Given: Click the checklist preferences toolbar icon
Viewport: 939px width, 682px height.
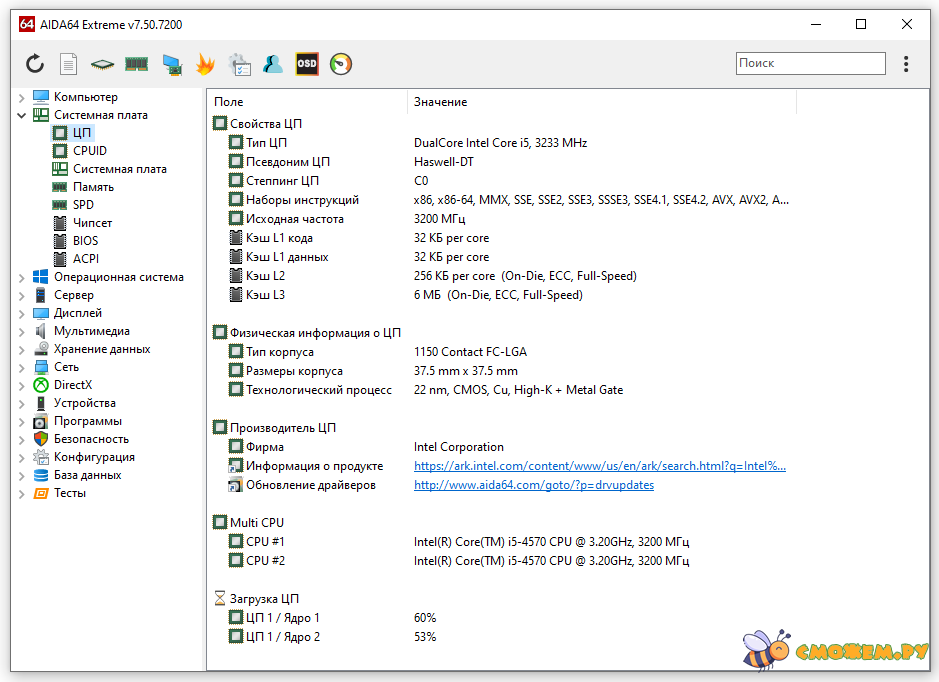Looking at the screenshot, I should pyautogui.click(x=240, y=64).
